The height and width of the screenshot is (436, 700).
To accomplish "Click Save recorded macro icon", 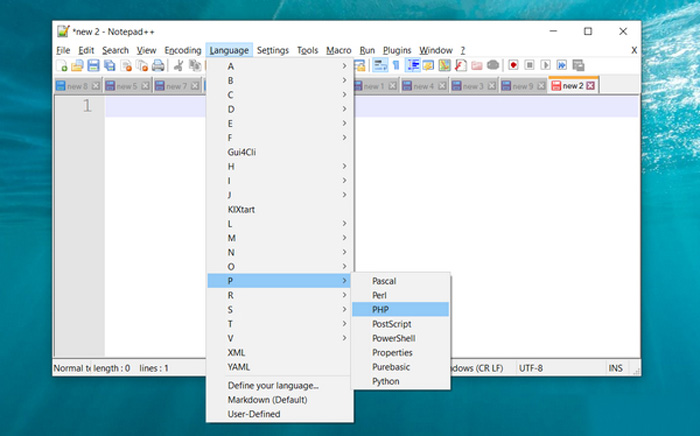I will [578, 66].
